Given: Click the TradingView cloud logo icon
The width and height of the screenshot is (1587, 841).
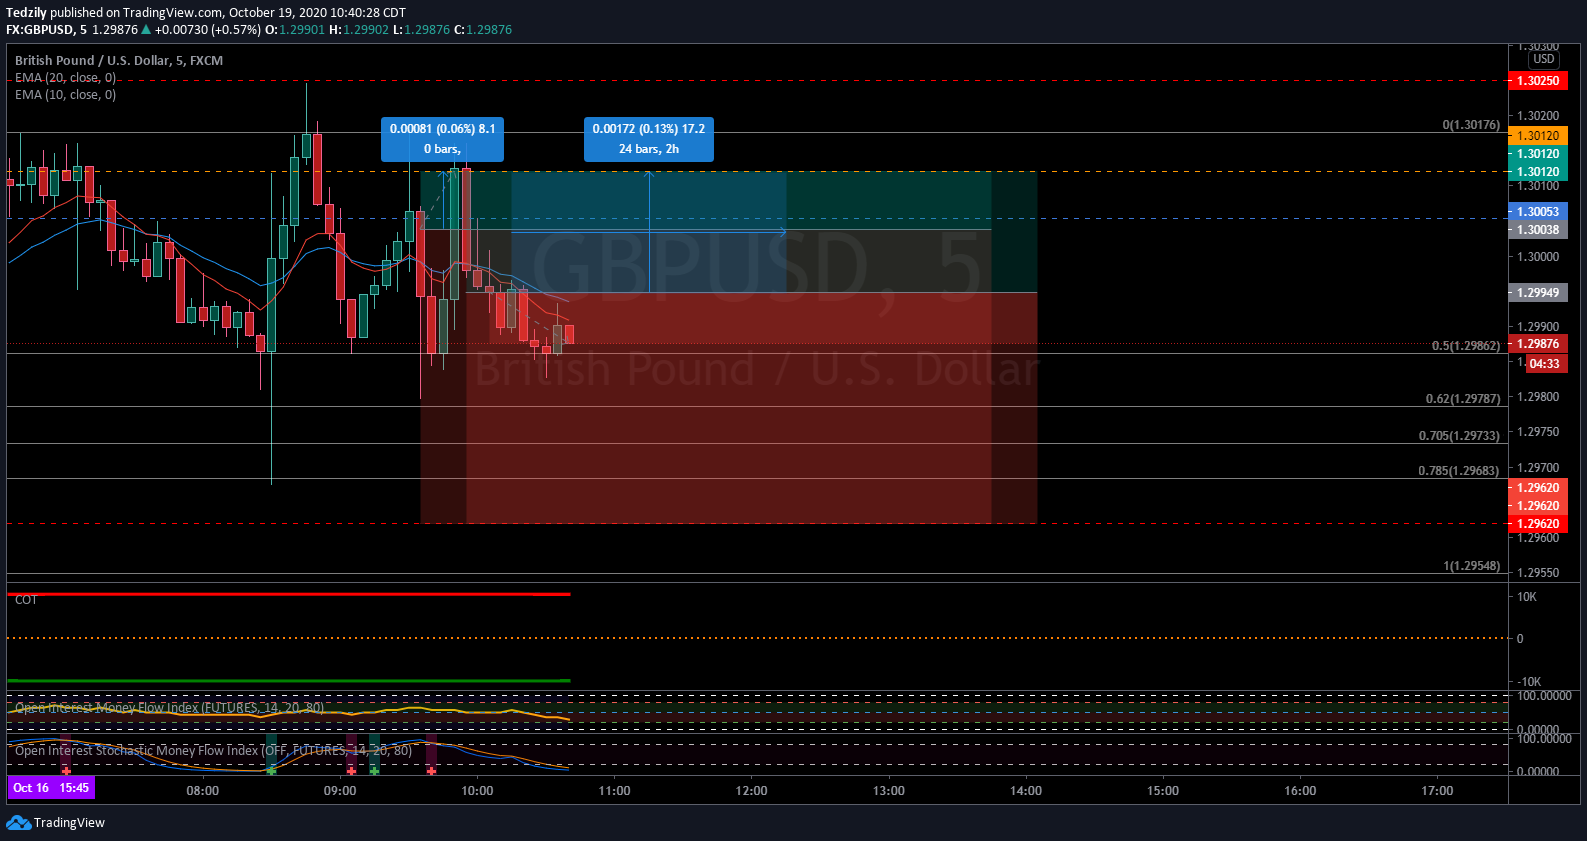Looking at the screenshot, I should [18, 822].
